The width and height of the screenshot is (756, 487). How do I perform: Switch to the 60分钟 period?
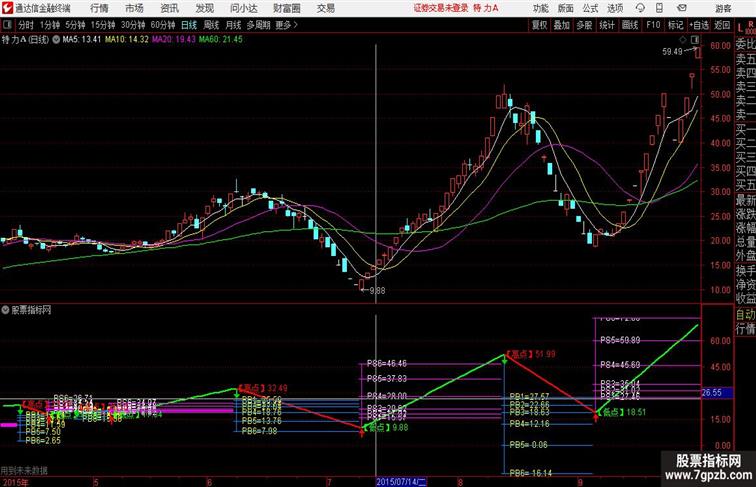click(x=162, y=25)
